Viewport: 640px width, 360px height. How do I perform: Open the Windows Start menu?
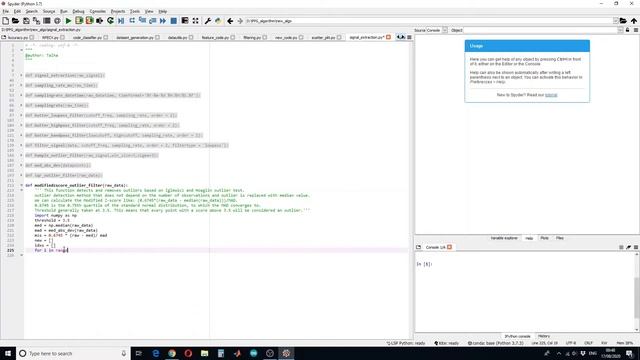tap(8, 353)
